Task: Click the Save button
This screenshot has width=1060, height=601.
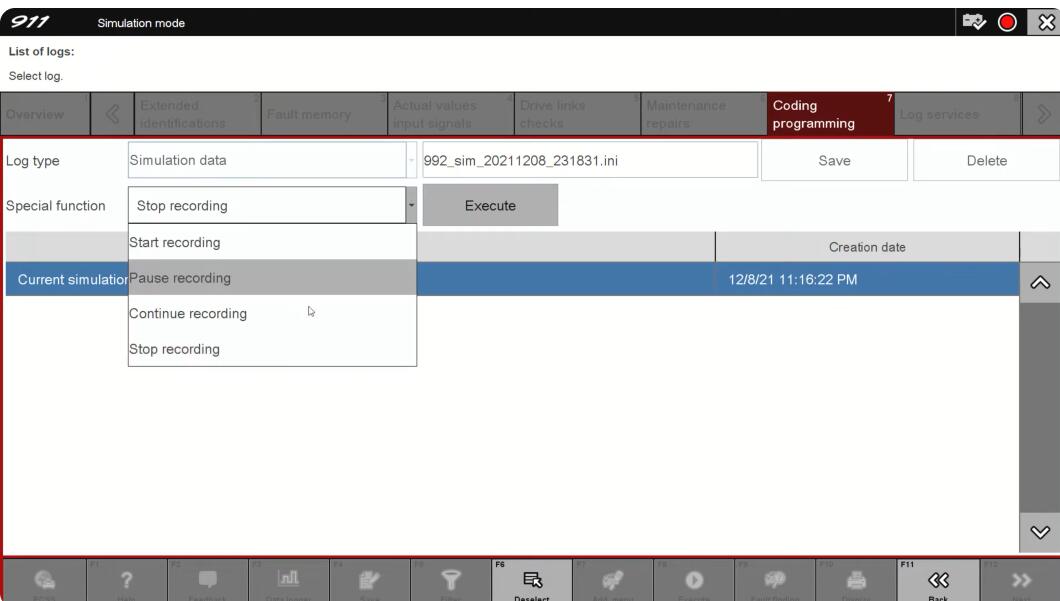Action: (834, 160)
